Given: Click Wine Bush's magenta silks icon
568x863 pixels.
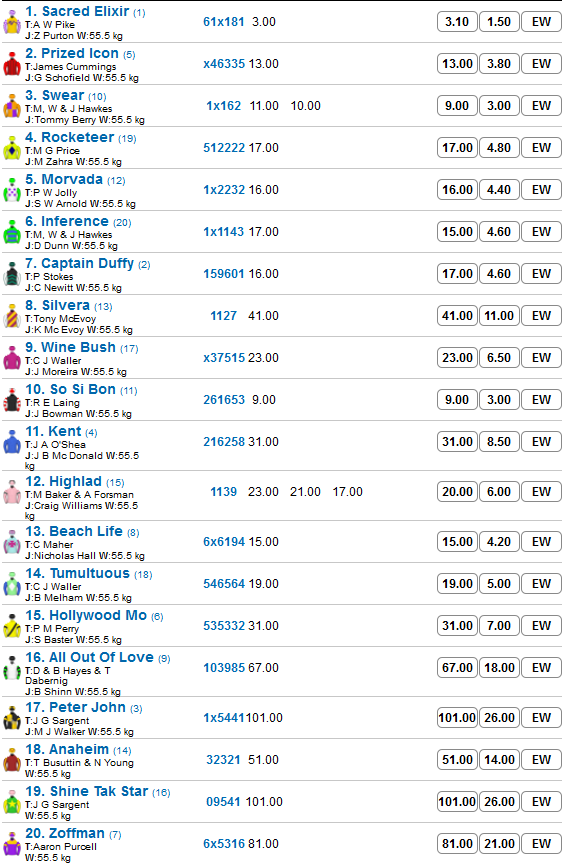Looking at the screenshot, I should click(x=12, y=360).
